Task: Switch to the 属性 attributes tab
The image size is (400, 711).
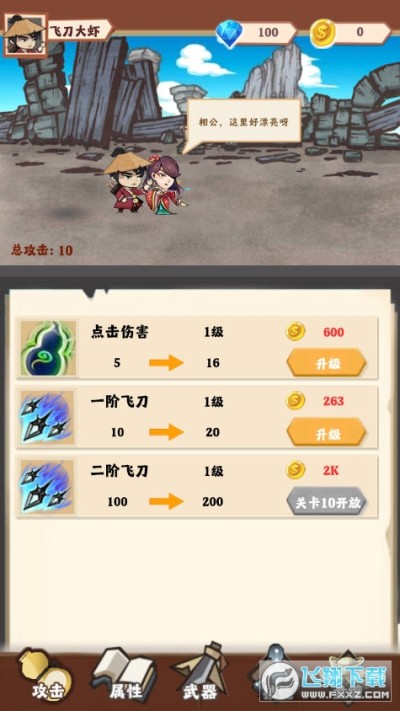Action: [x=124, y=678]
